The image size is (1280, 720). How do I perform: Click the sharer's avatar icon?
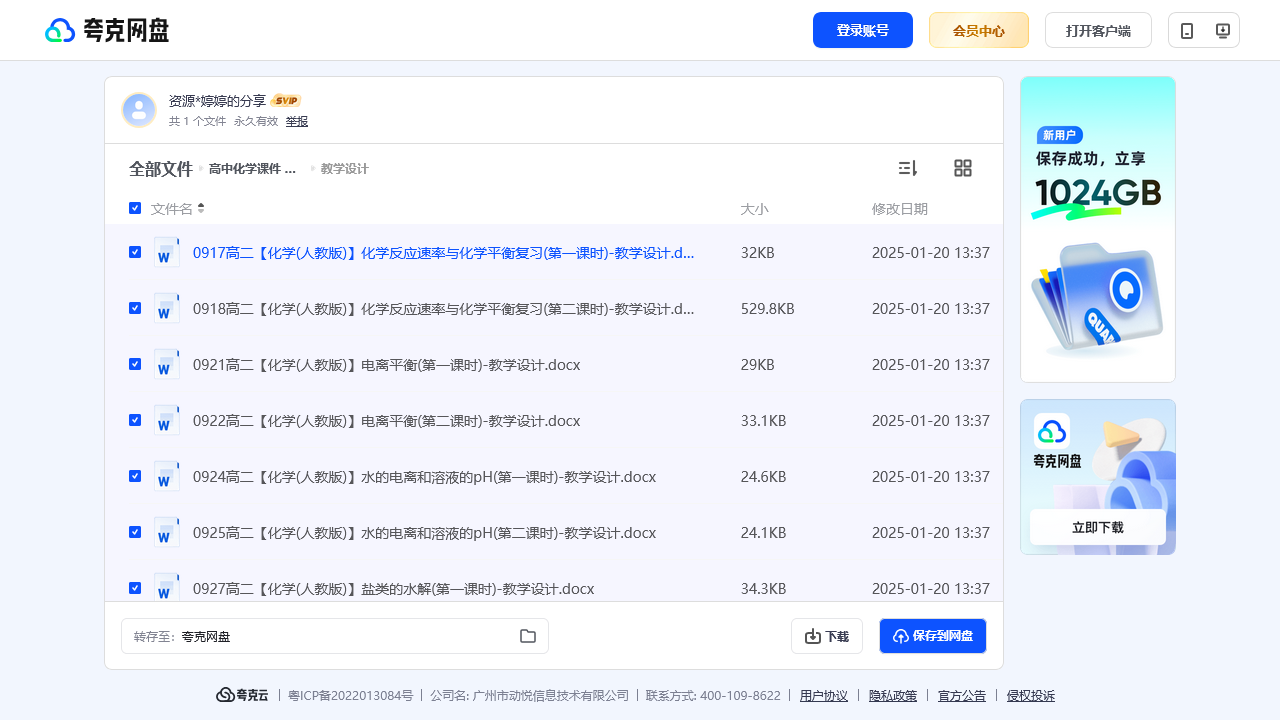tap(139, 110)
